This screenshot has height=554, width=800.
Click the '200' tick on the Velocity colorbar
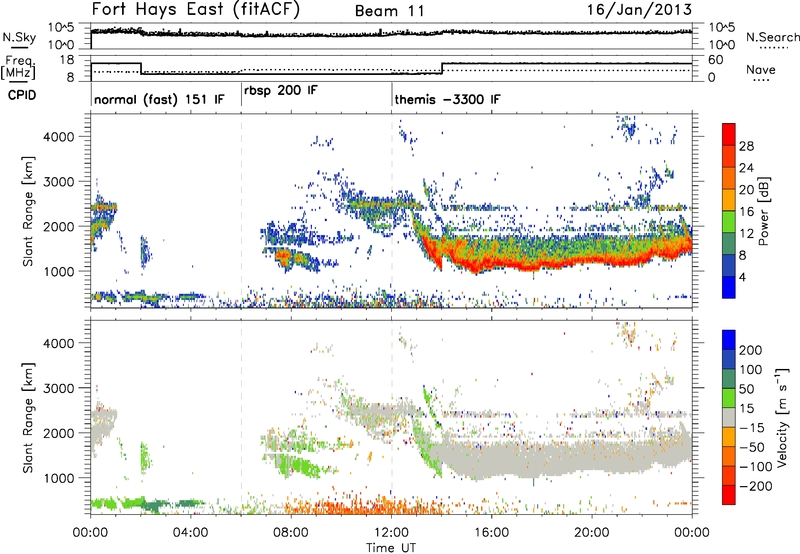coord(751,350)
